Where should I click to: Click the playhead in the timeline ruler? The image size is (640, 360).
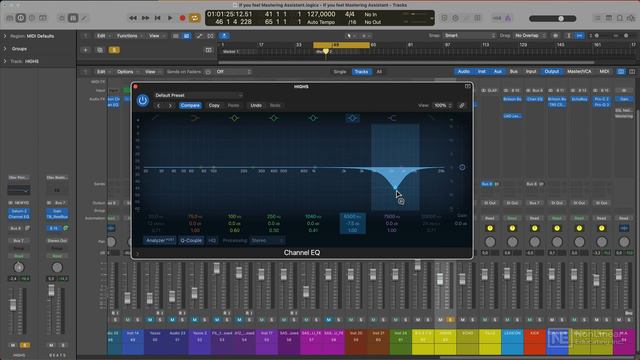coord(326,51)
